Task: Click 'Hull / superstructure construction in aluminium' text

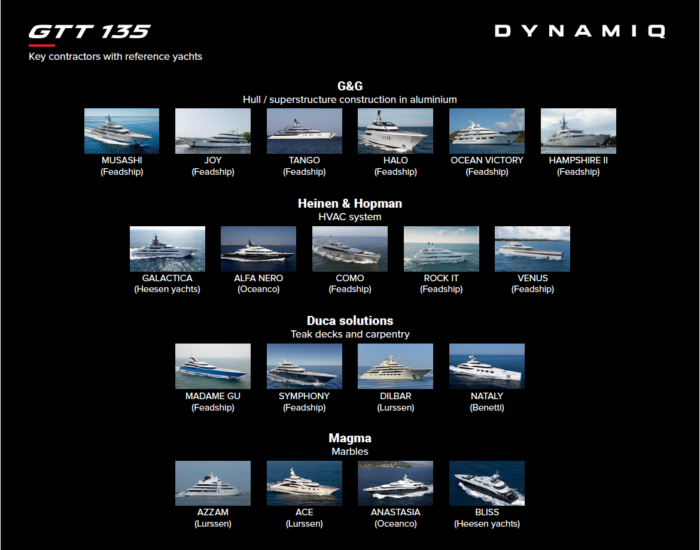Action: 350,100
